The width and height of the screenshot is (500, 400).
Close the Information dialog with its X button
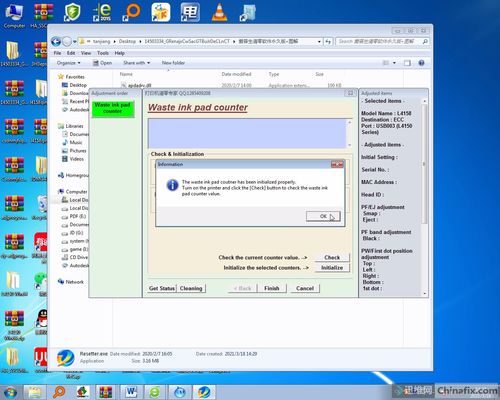tap(337, 164)
